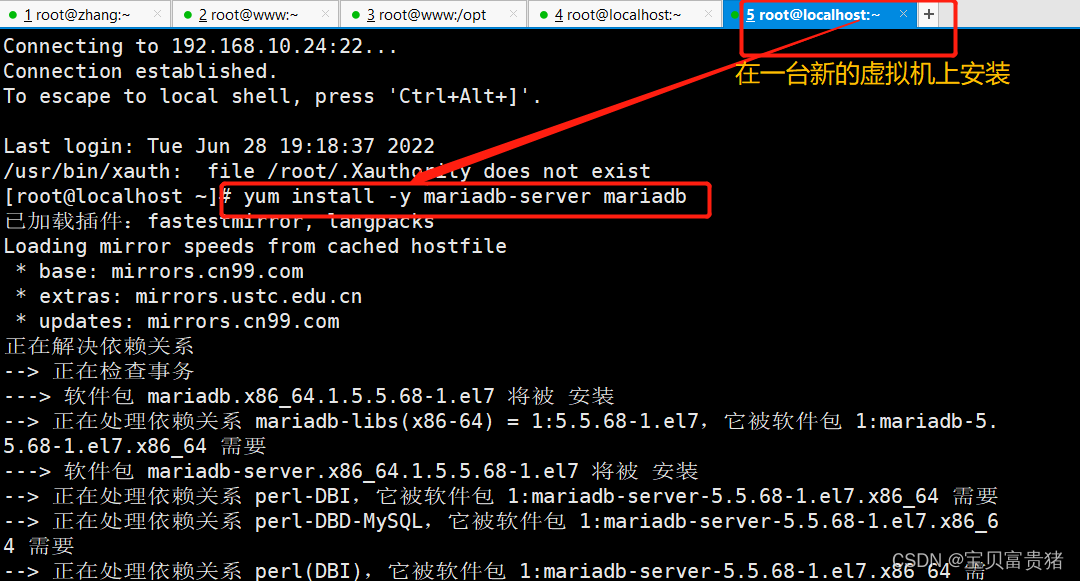Viewport: 1080px width, 581px height.
Task: Close tab 4 root@localhost:~
Action: (x=708, y=14)
